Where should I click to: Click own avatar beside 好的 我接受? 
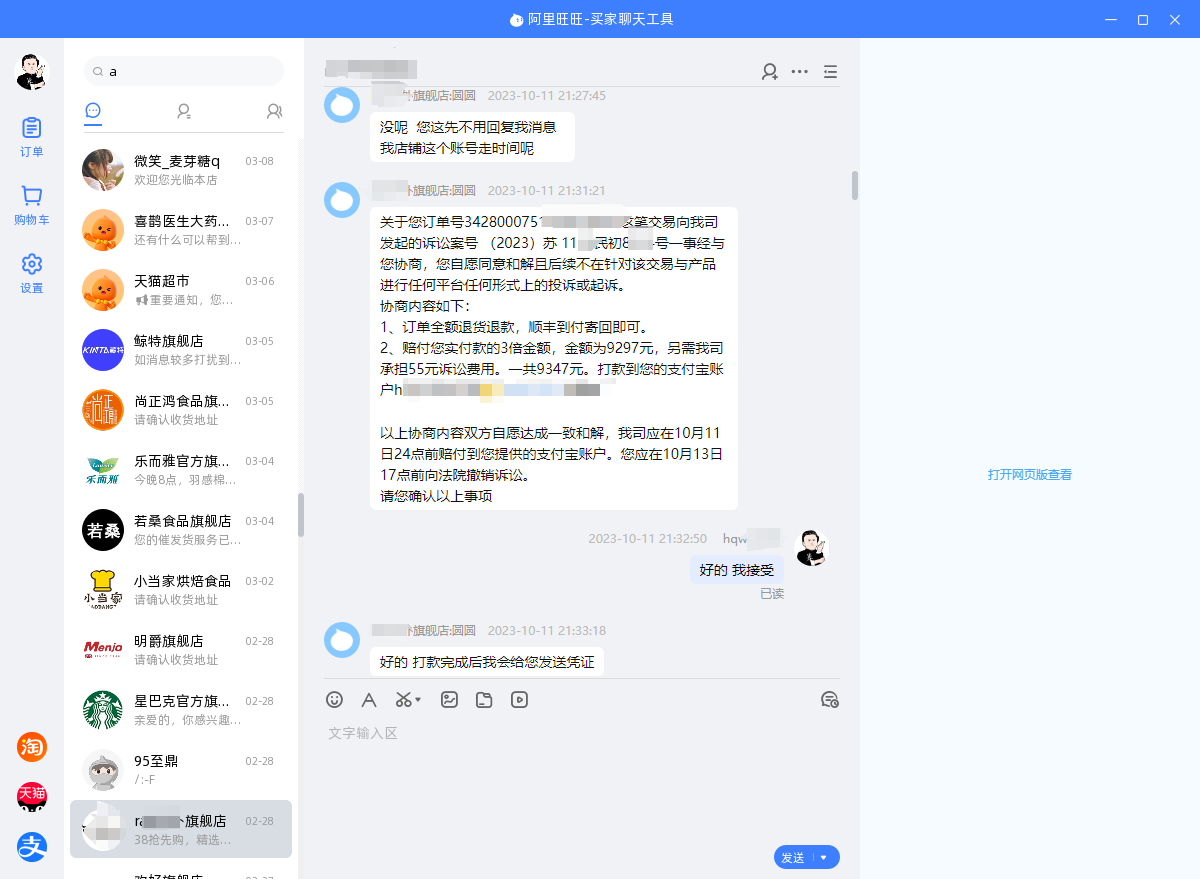point(811,548)
